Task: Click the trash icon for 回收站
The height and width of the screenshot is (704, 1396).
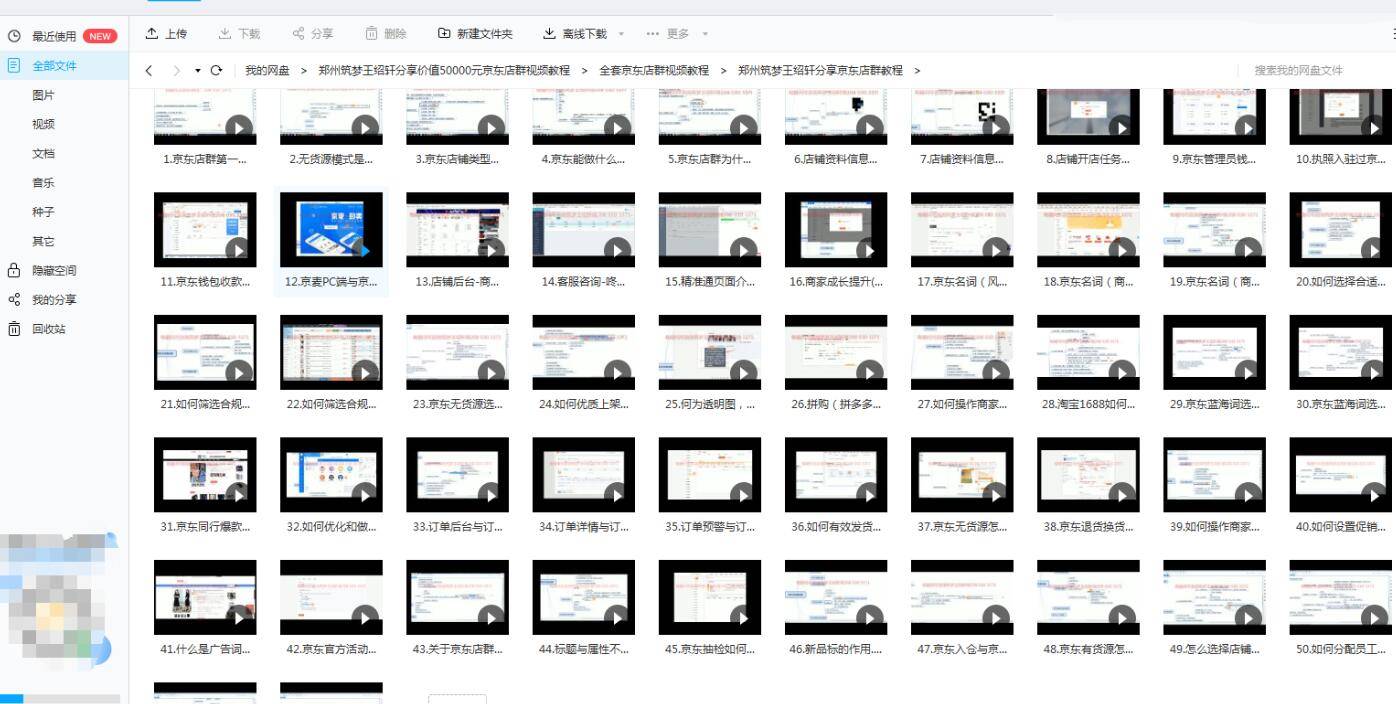Action: pos(14,328)
